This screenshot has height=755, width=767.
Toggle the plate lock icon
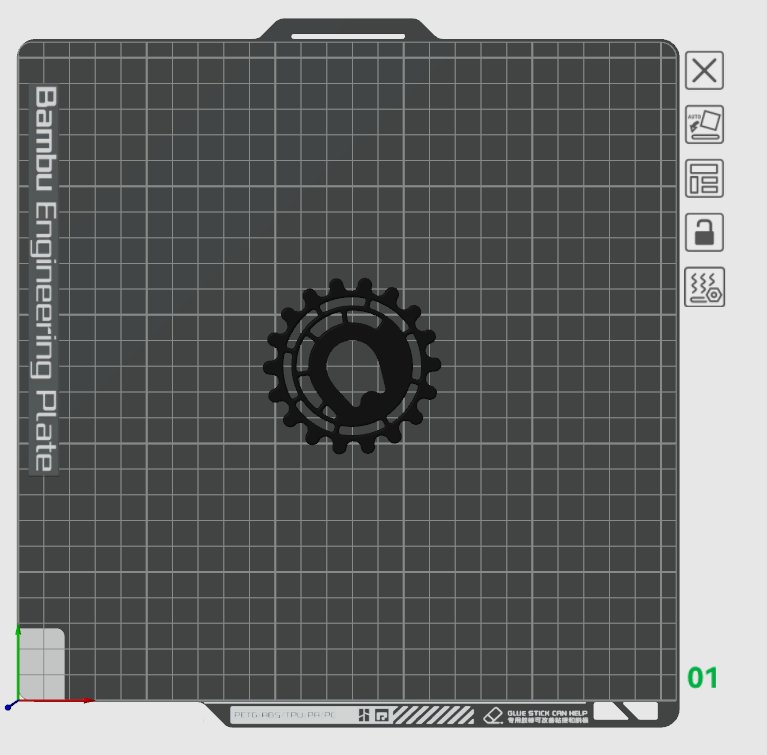pos(704,232)
